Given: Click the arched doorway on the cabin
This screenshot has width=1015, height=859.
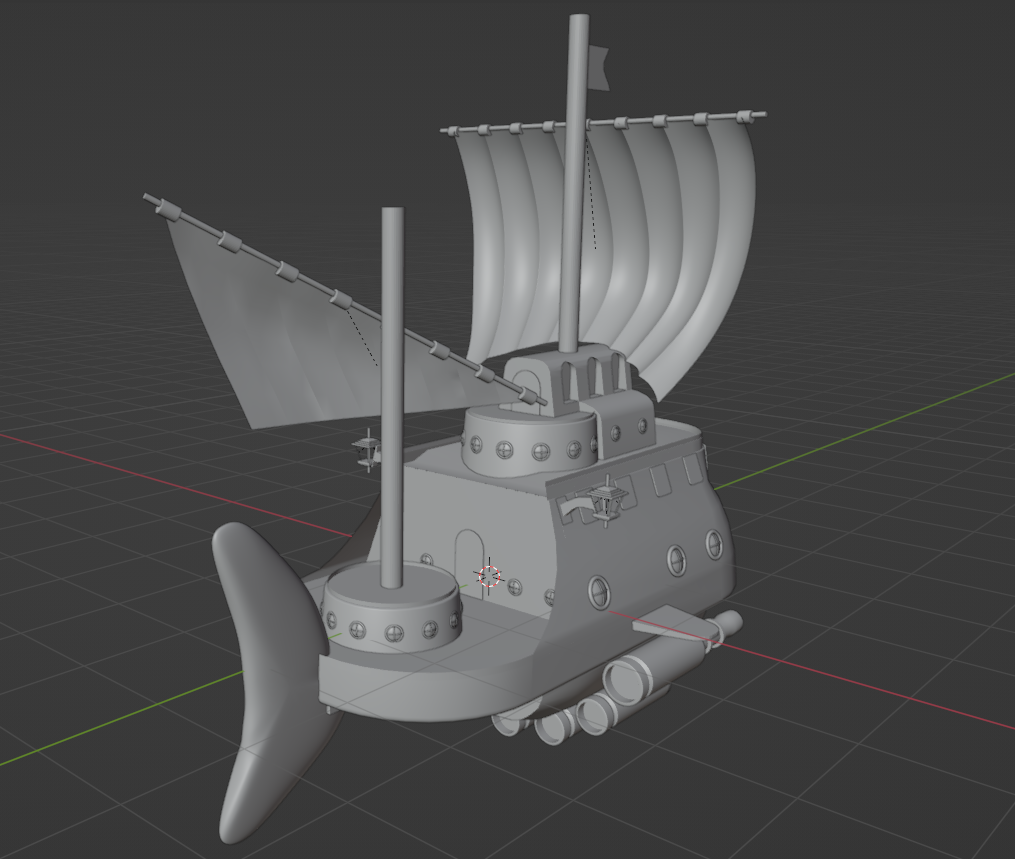Looking at the screenshot, I should pyautogui.click(x=467, y=560).
